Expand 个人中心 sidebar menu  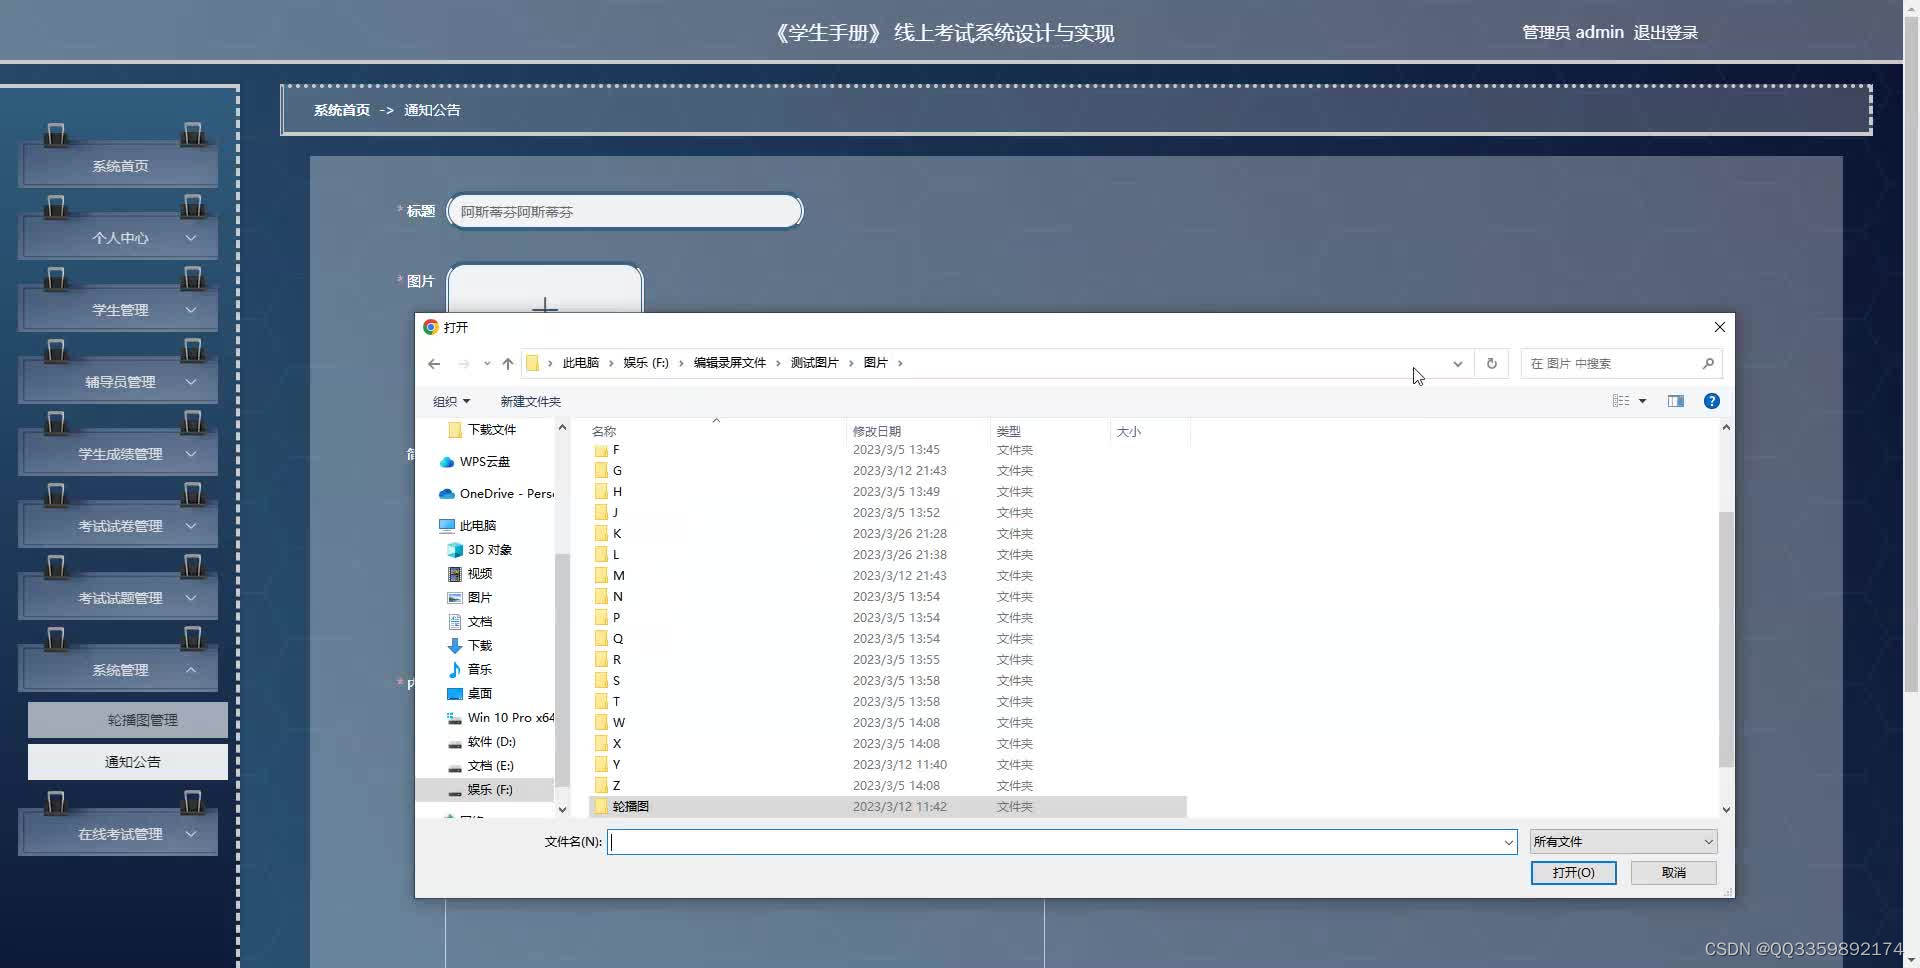pyautogui.click(x=119, y=238)
